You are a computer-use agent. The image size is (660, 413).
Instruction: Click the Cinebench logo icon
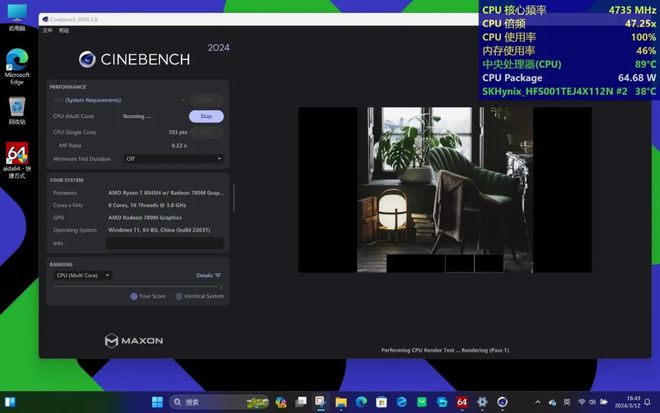pos(87,59)
